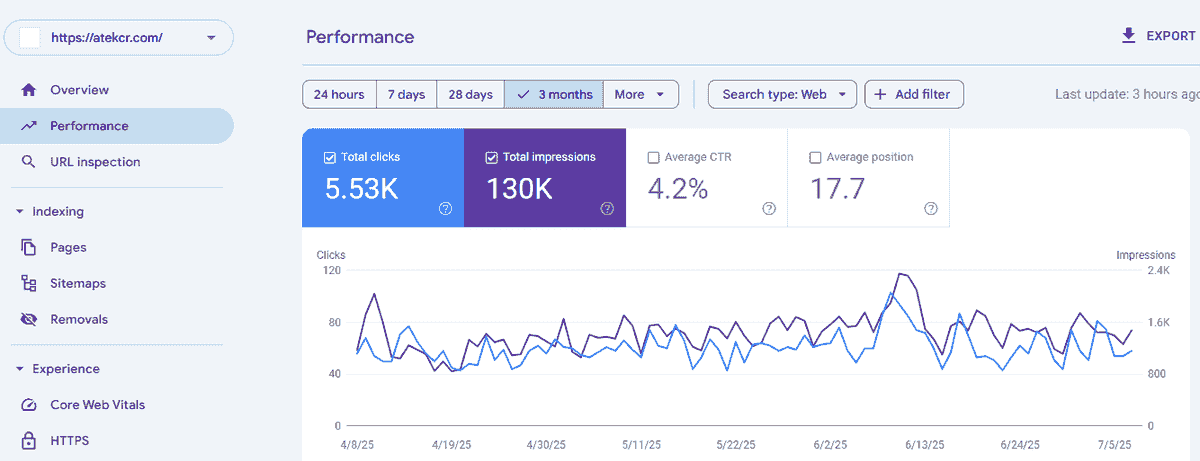
Task: Open the HTTPS report
Action: pos(117,441)
